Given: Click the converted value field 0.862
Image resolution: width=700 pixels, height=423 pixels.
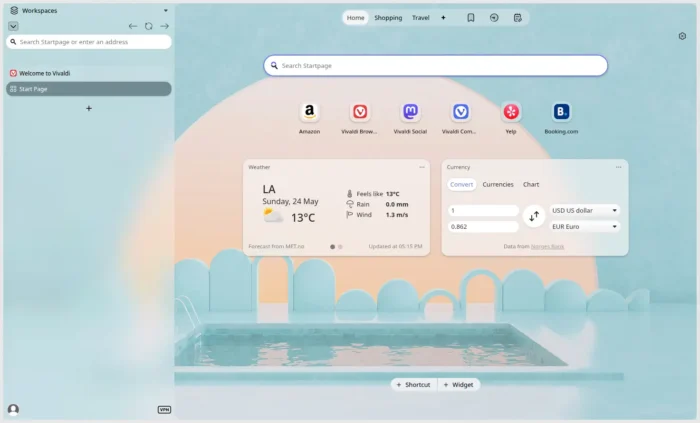Looking at the screenshot, I should [483, 227].
